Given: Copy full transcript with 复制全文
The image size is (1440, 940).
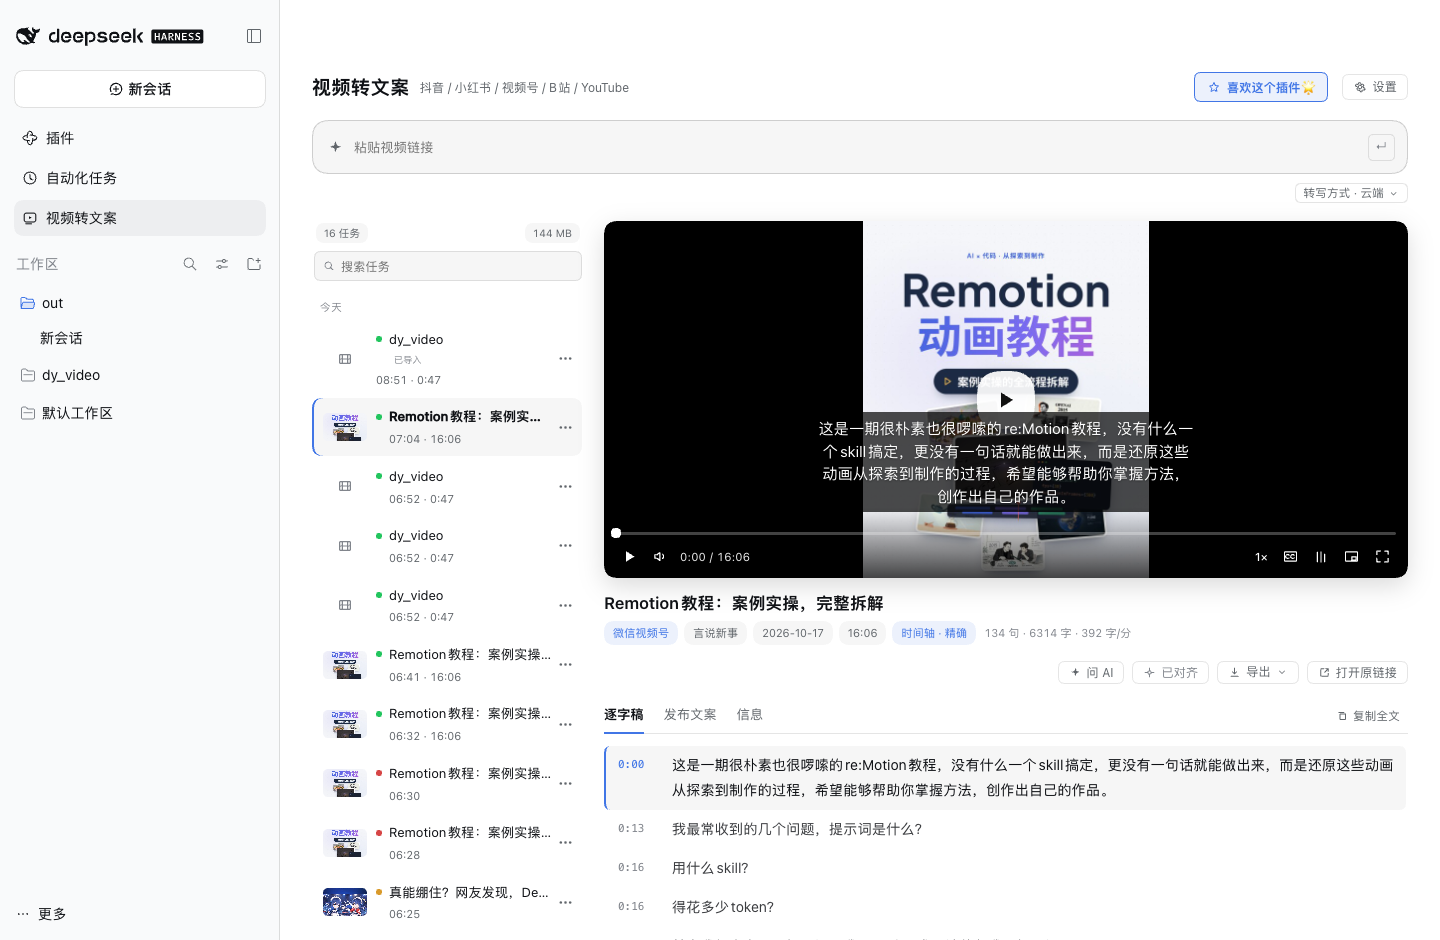Looking at the screenshot, I should click(x=1369, y=716).
